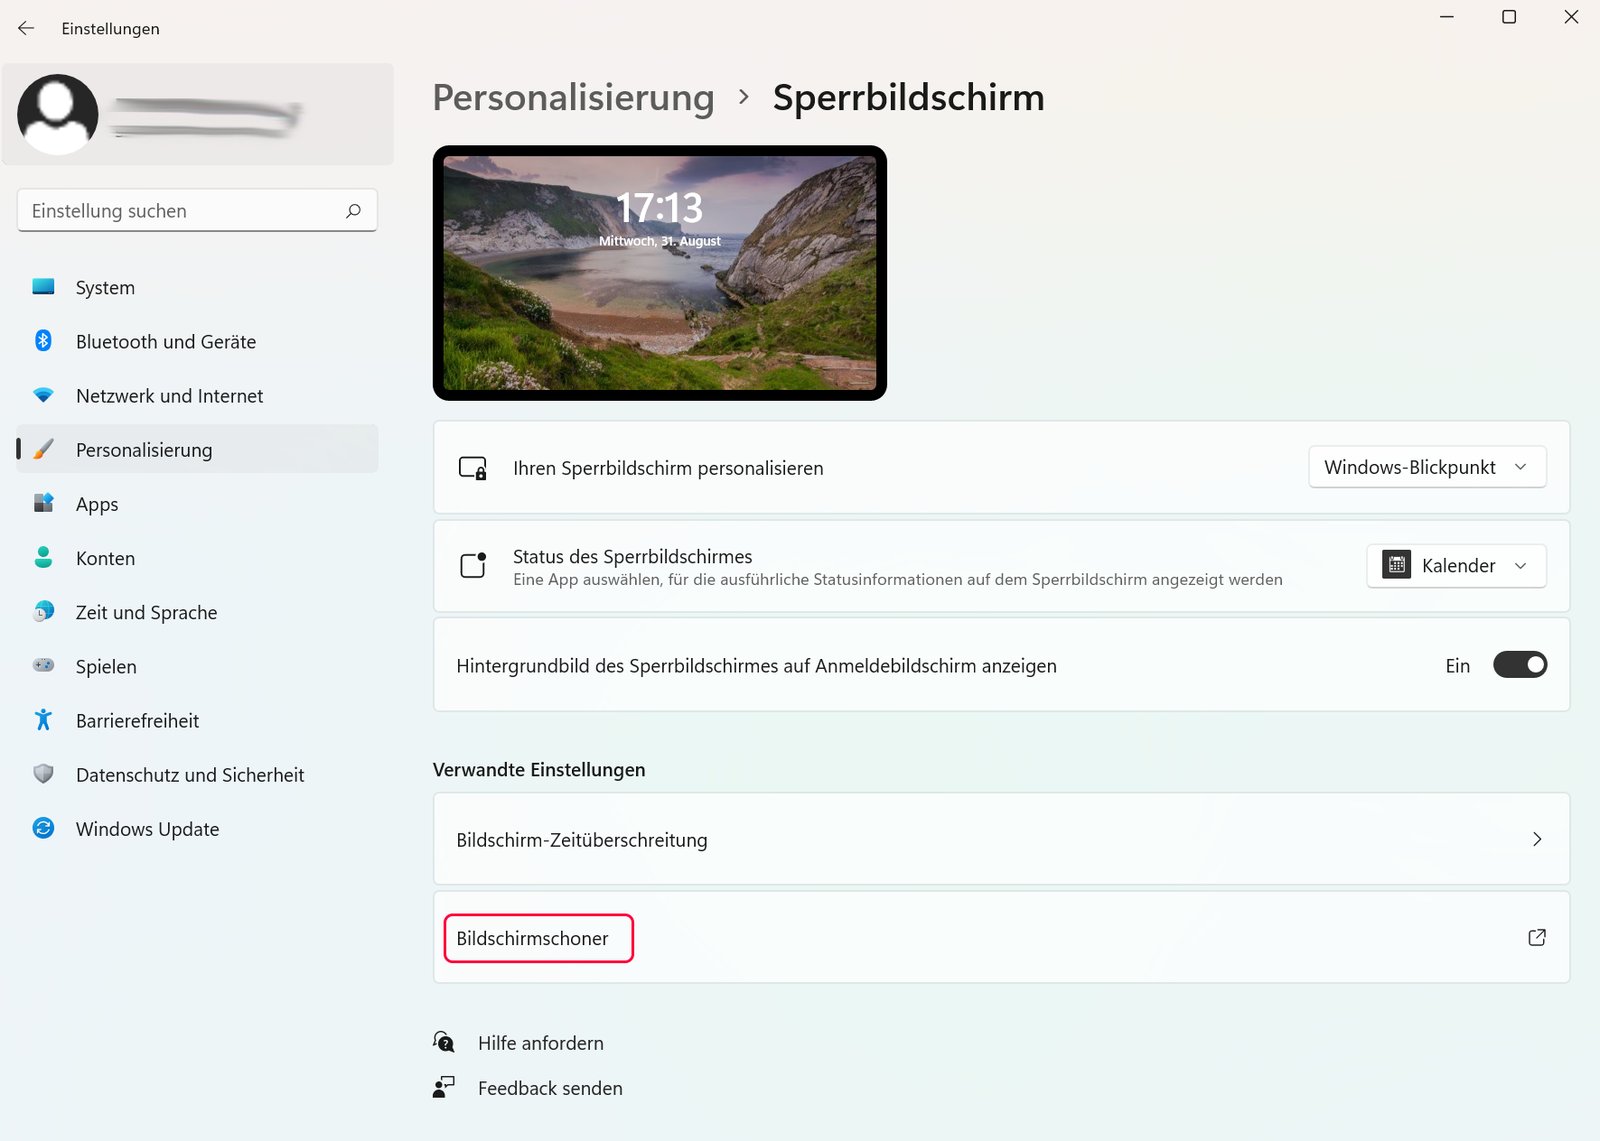The width and height of the screenshot is (1600, 1141).
Task: Click Feedback senden
Action: [550, 1087]
